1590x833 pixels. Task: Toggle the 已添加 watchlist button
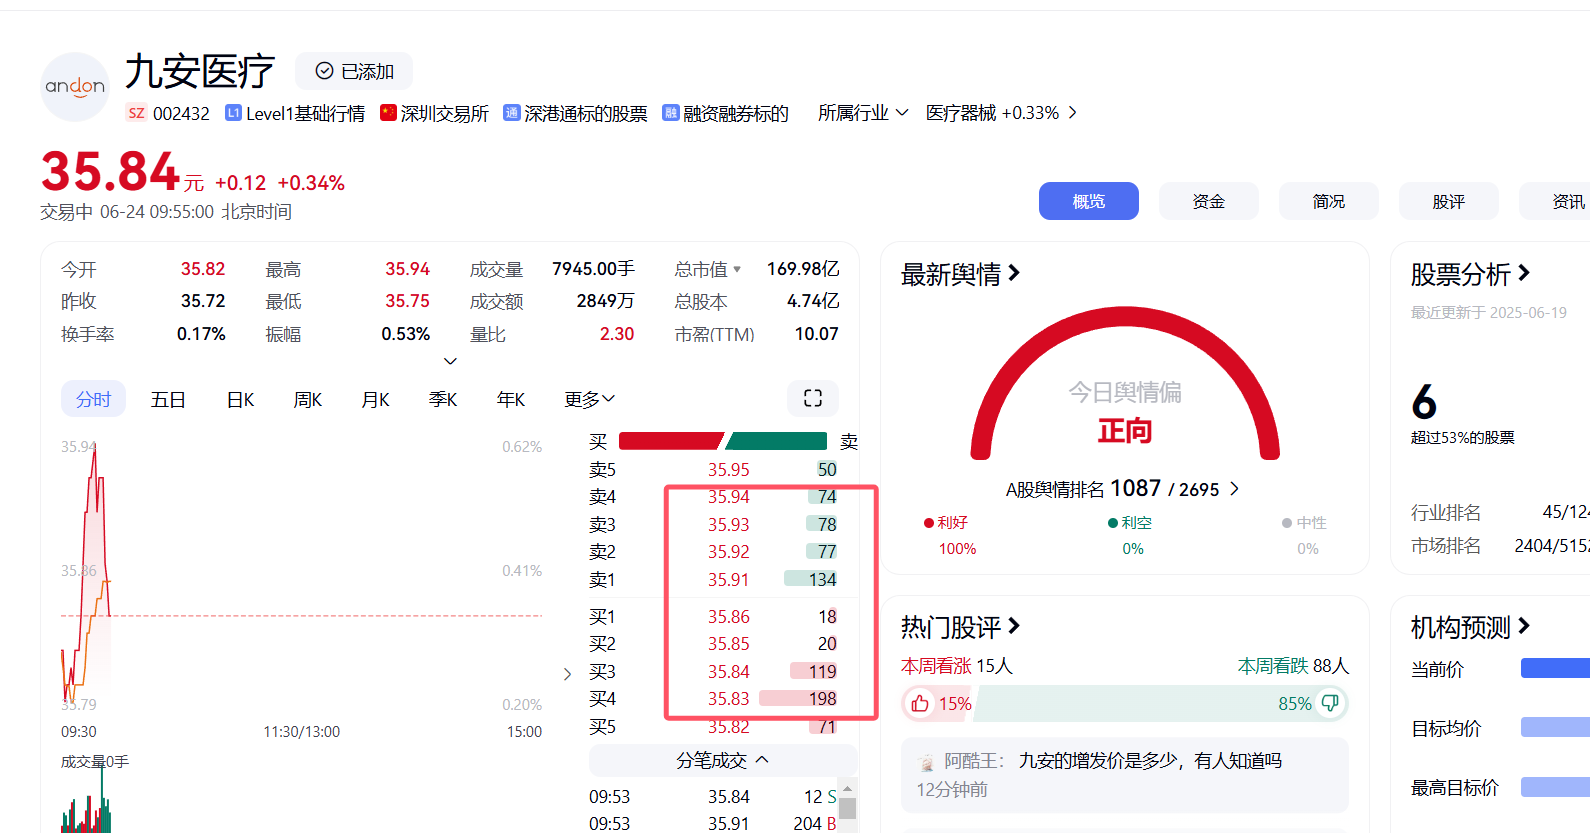[x=354, y=71]
